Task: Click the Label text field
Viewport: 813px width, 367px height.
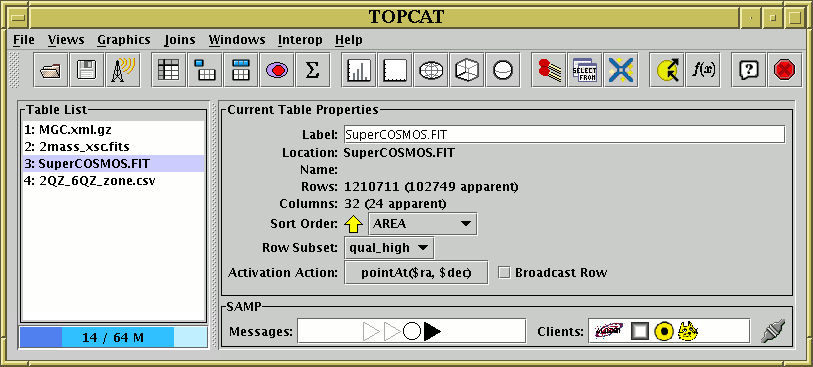Action: point(564,134)
